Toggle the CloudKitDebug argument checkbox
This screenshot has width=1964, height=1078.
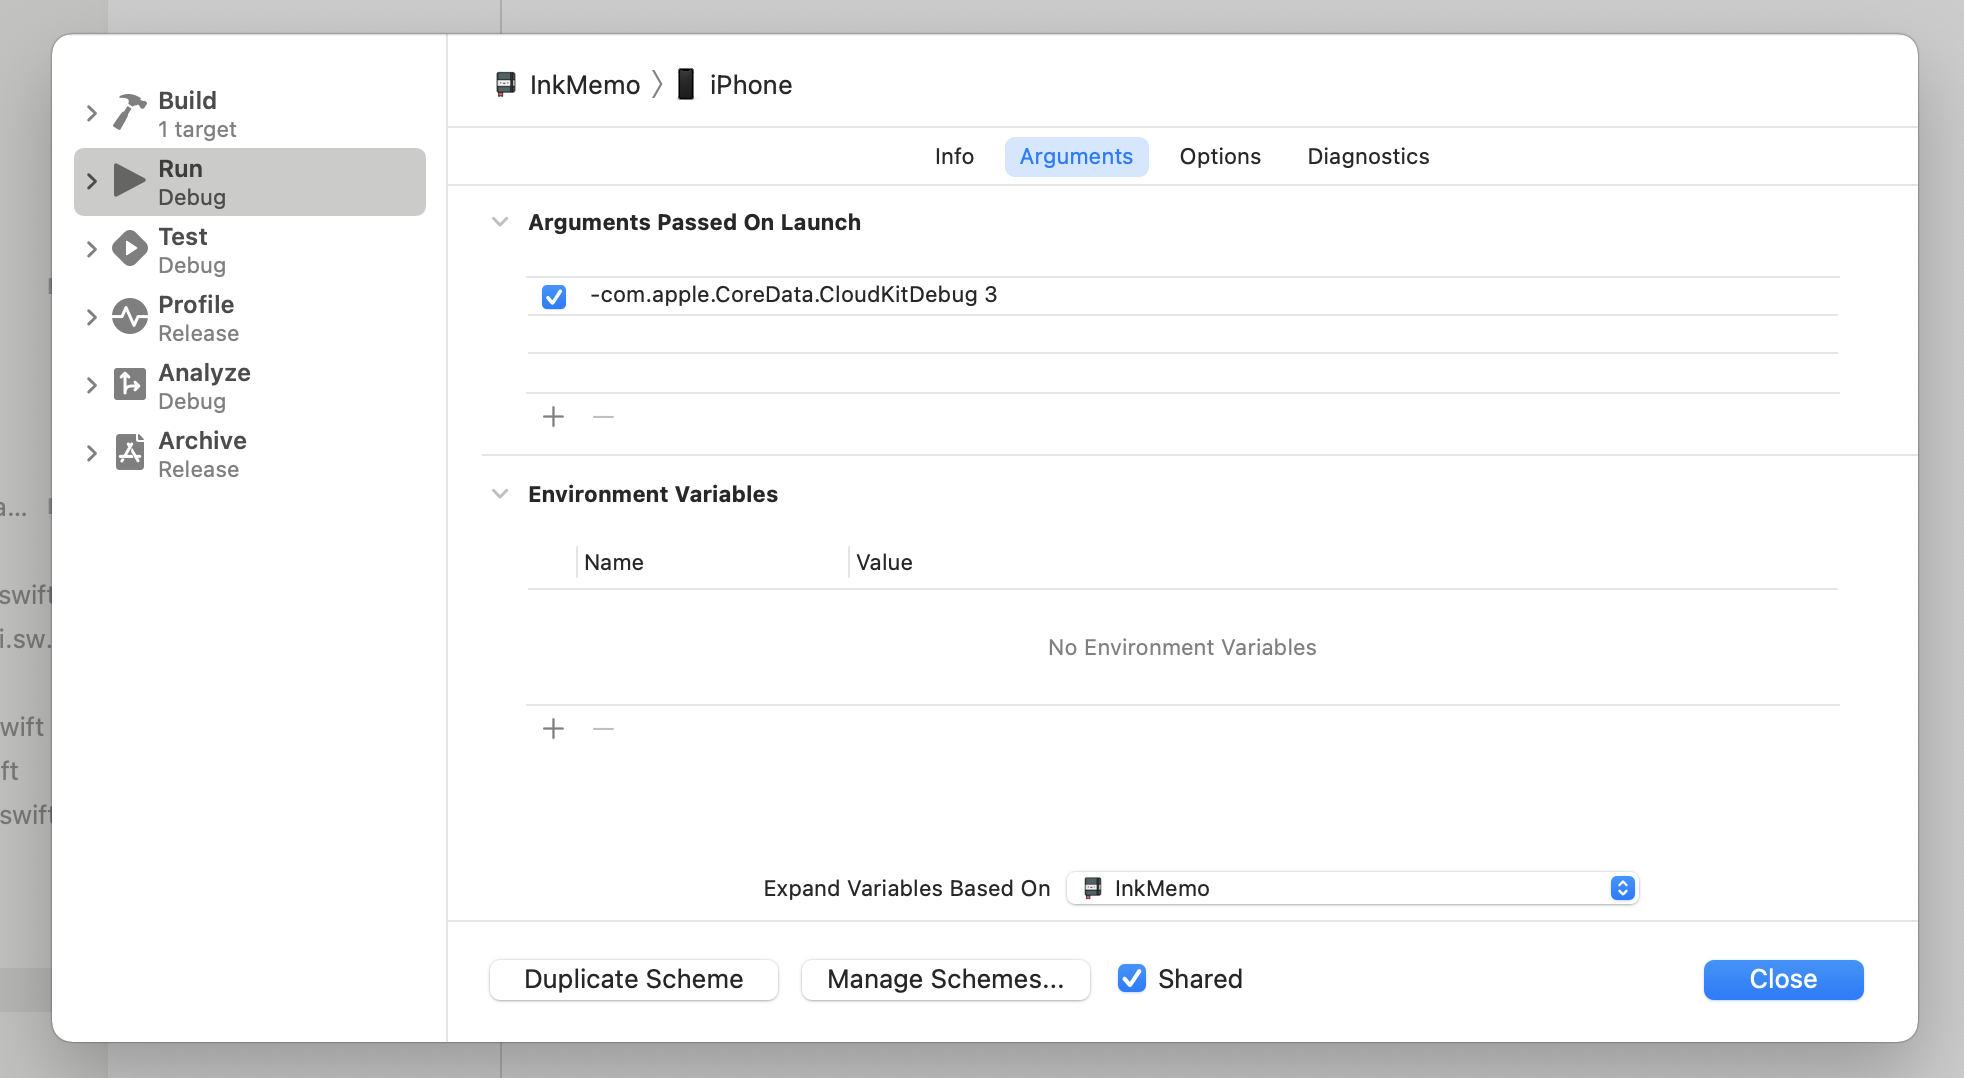(x=554, y=296)
